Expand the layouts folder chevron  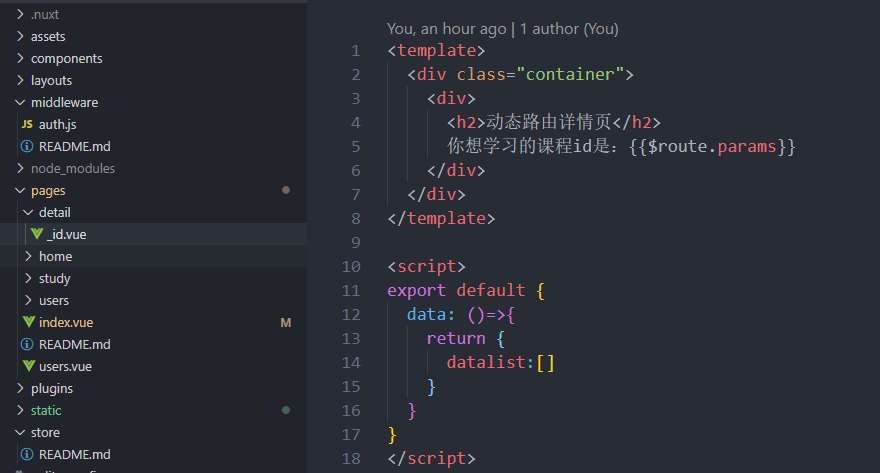point(20,80)
